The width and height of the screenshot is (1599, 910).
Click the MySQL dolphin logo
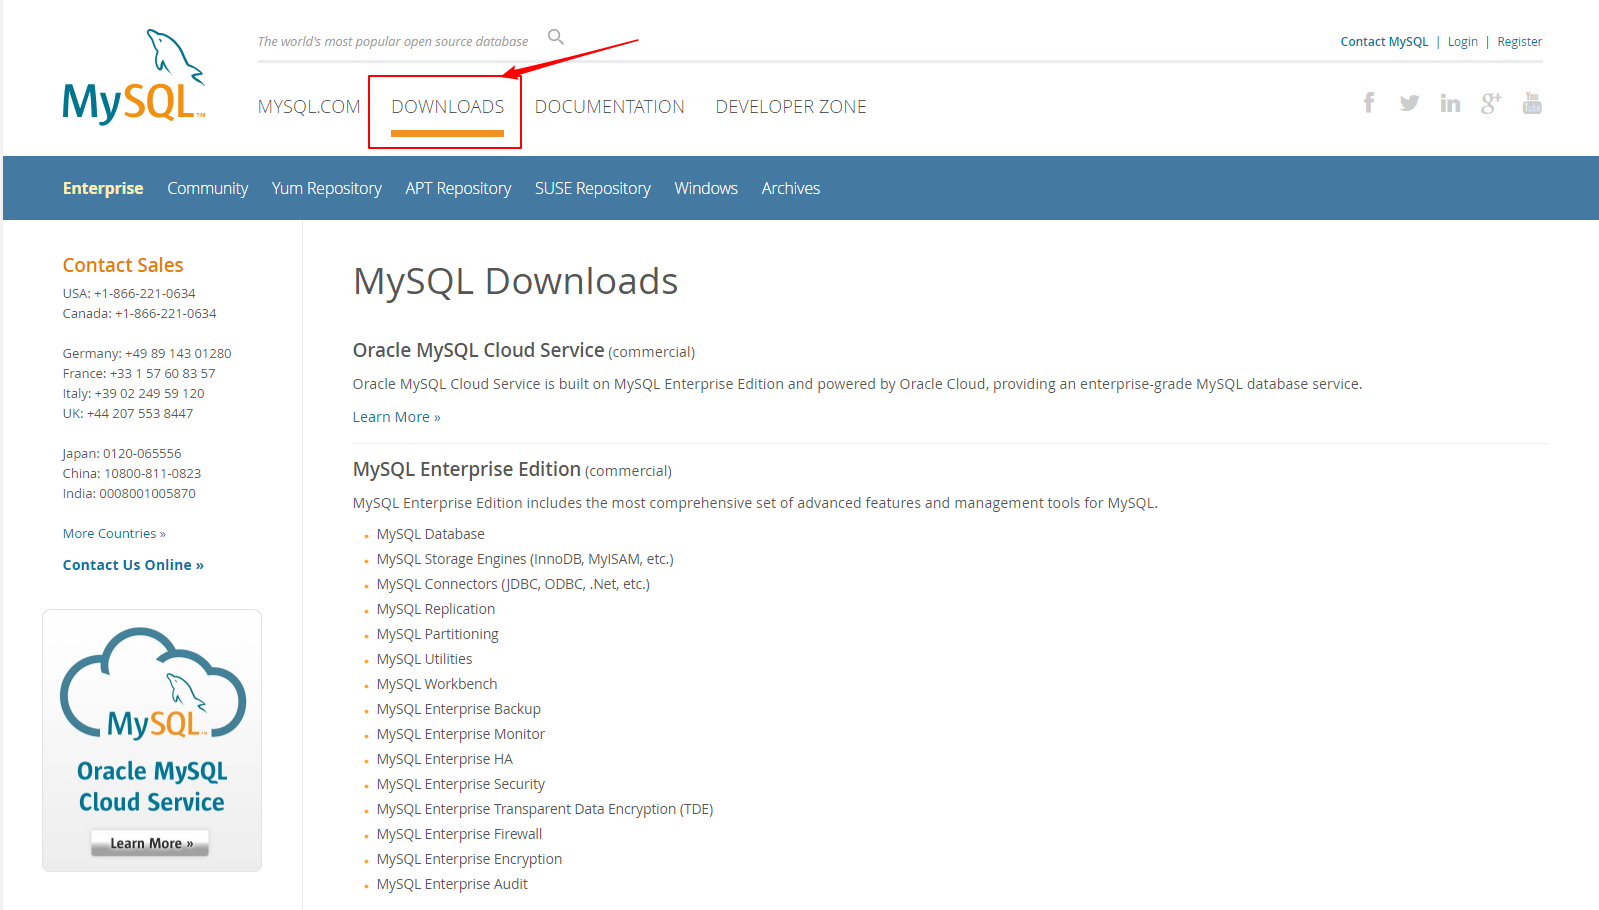point(134,77)
